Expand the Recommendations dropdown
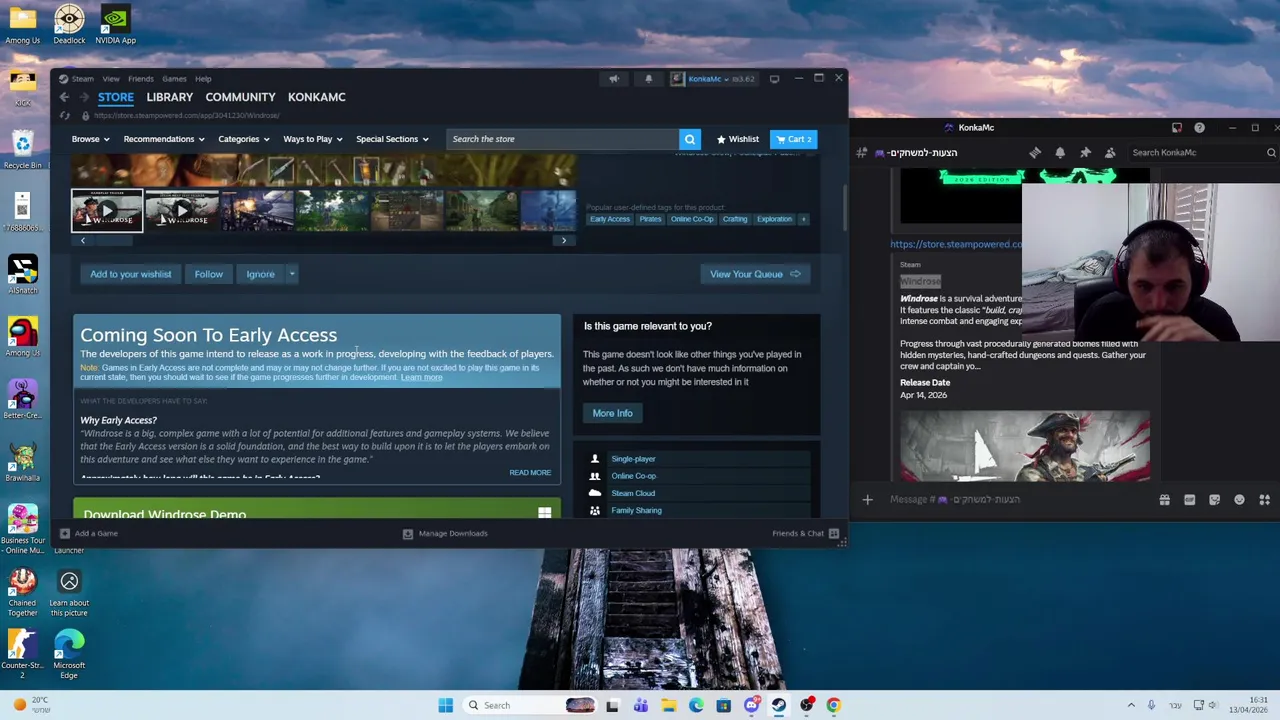The width and height of the screenshot is (1280, 720). coord(163,139)
